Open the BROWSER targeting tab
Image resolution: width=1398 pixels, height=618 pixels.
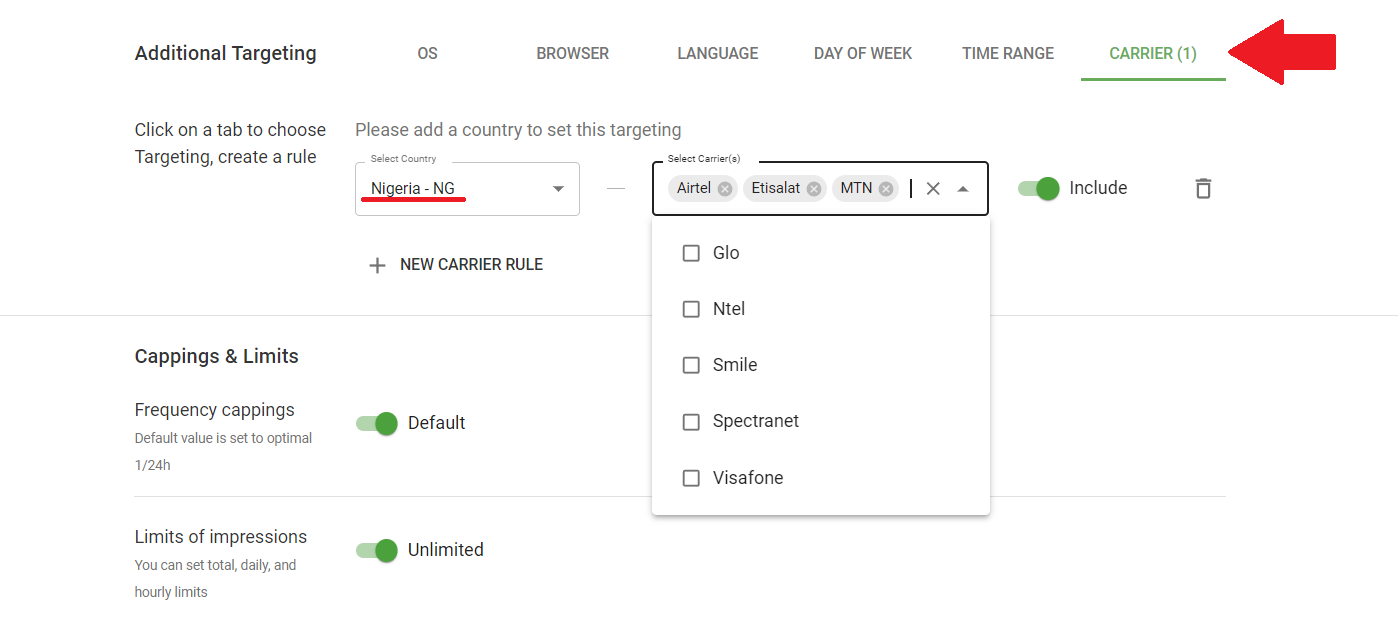[572, 53]
